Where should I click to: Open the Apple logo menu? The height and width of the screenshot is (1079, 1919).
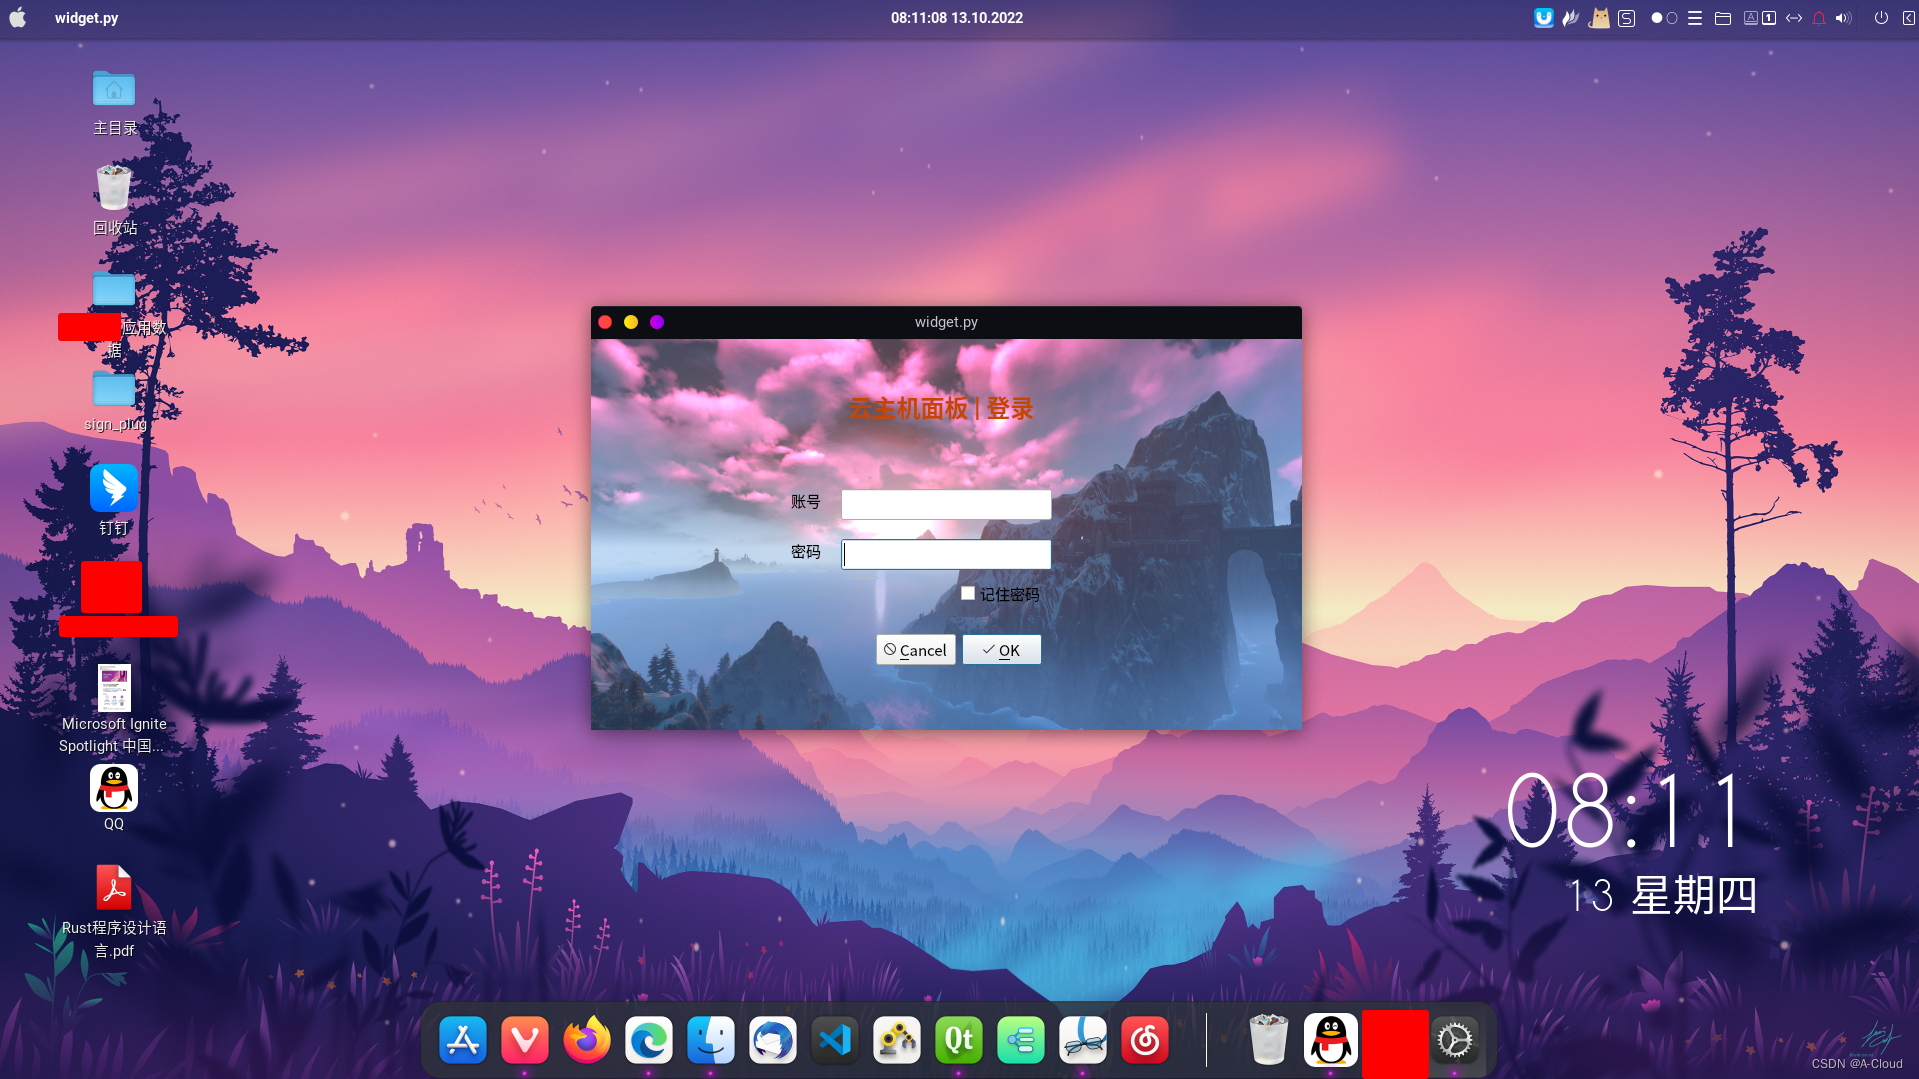pyautogui.click(x=18, y=18)
